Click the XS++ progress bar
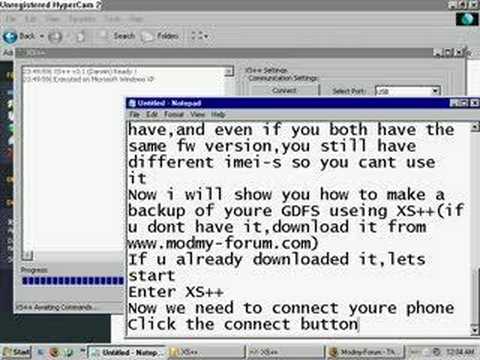480x360 pixels. pos(73,281)
